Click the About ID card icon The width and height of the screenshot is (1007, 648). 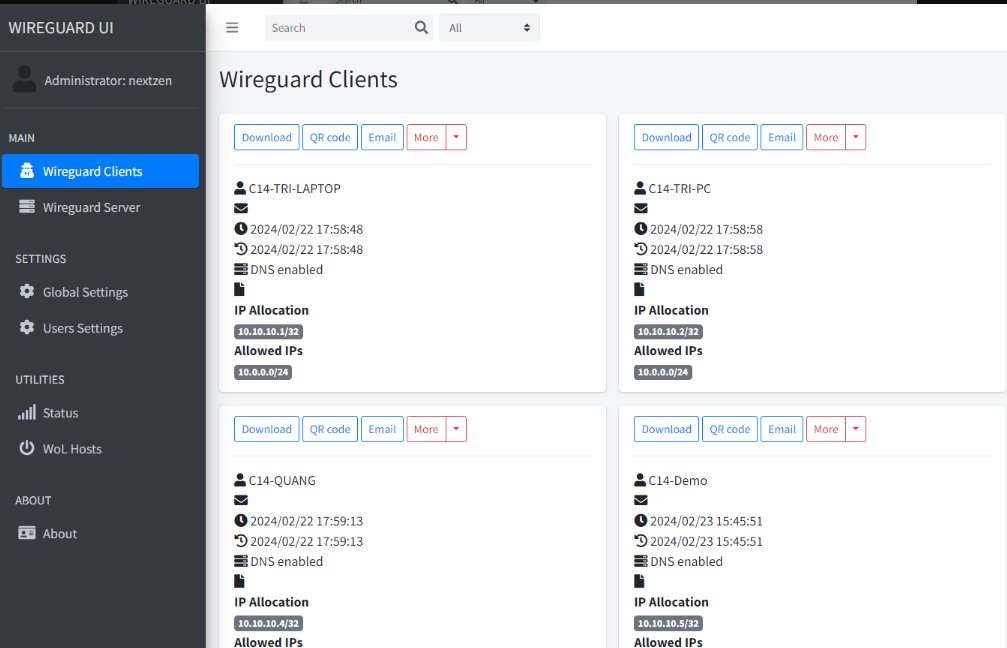[x=26, y=533]
